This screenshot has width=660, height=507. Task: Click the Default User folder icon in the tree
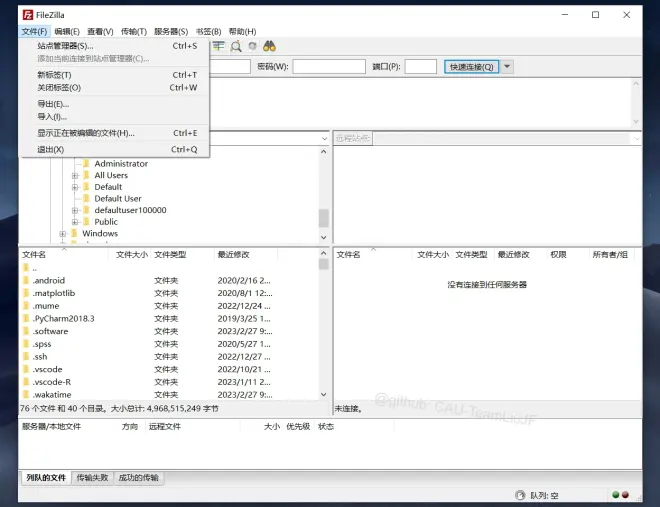point(86,198)
